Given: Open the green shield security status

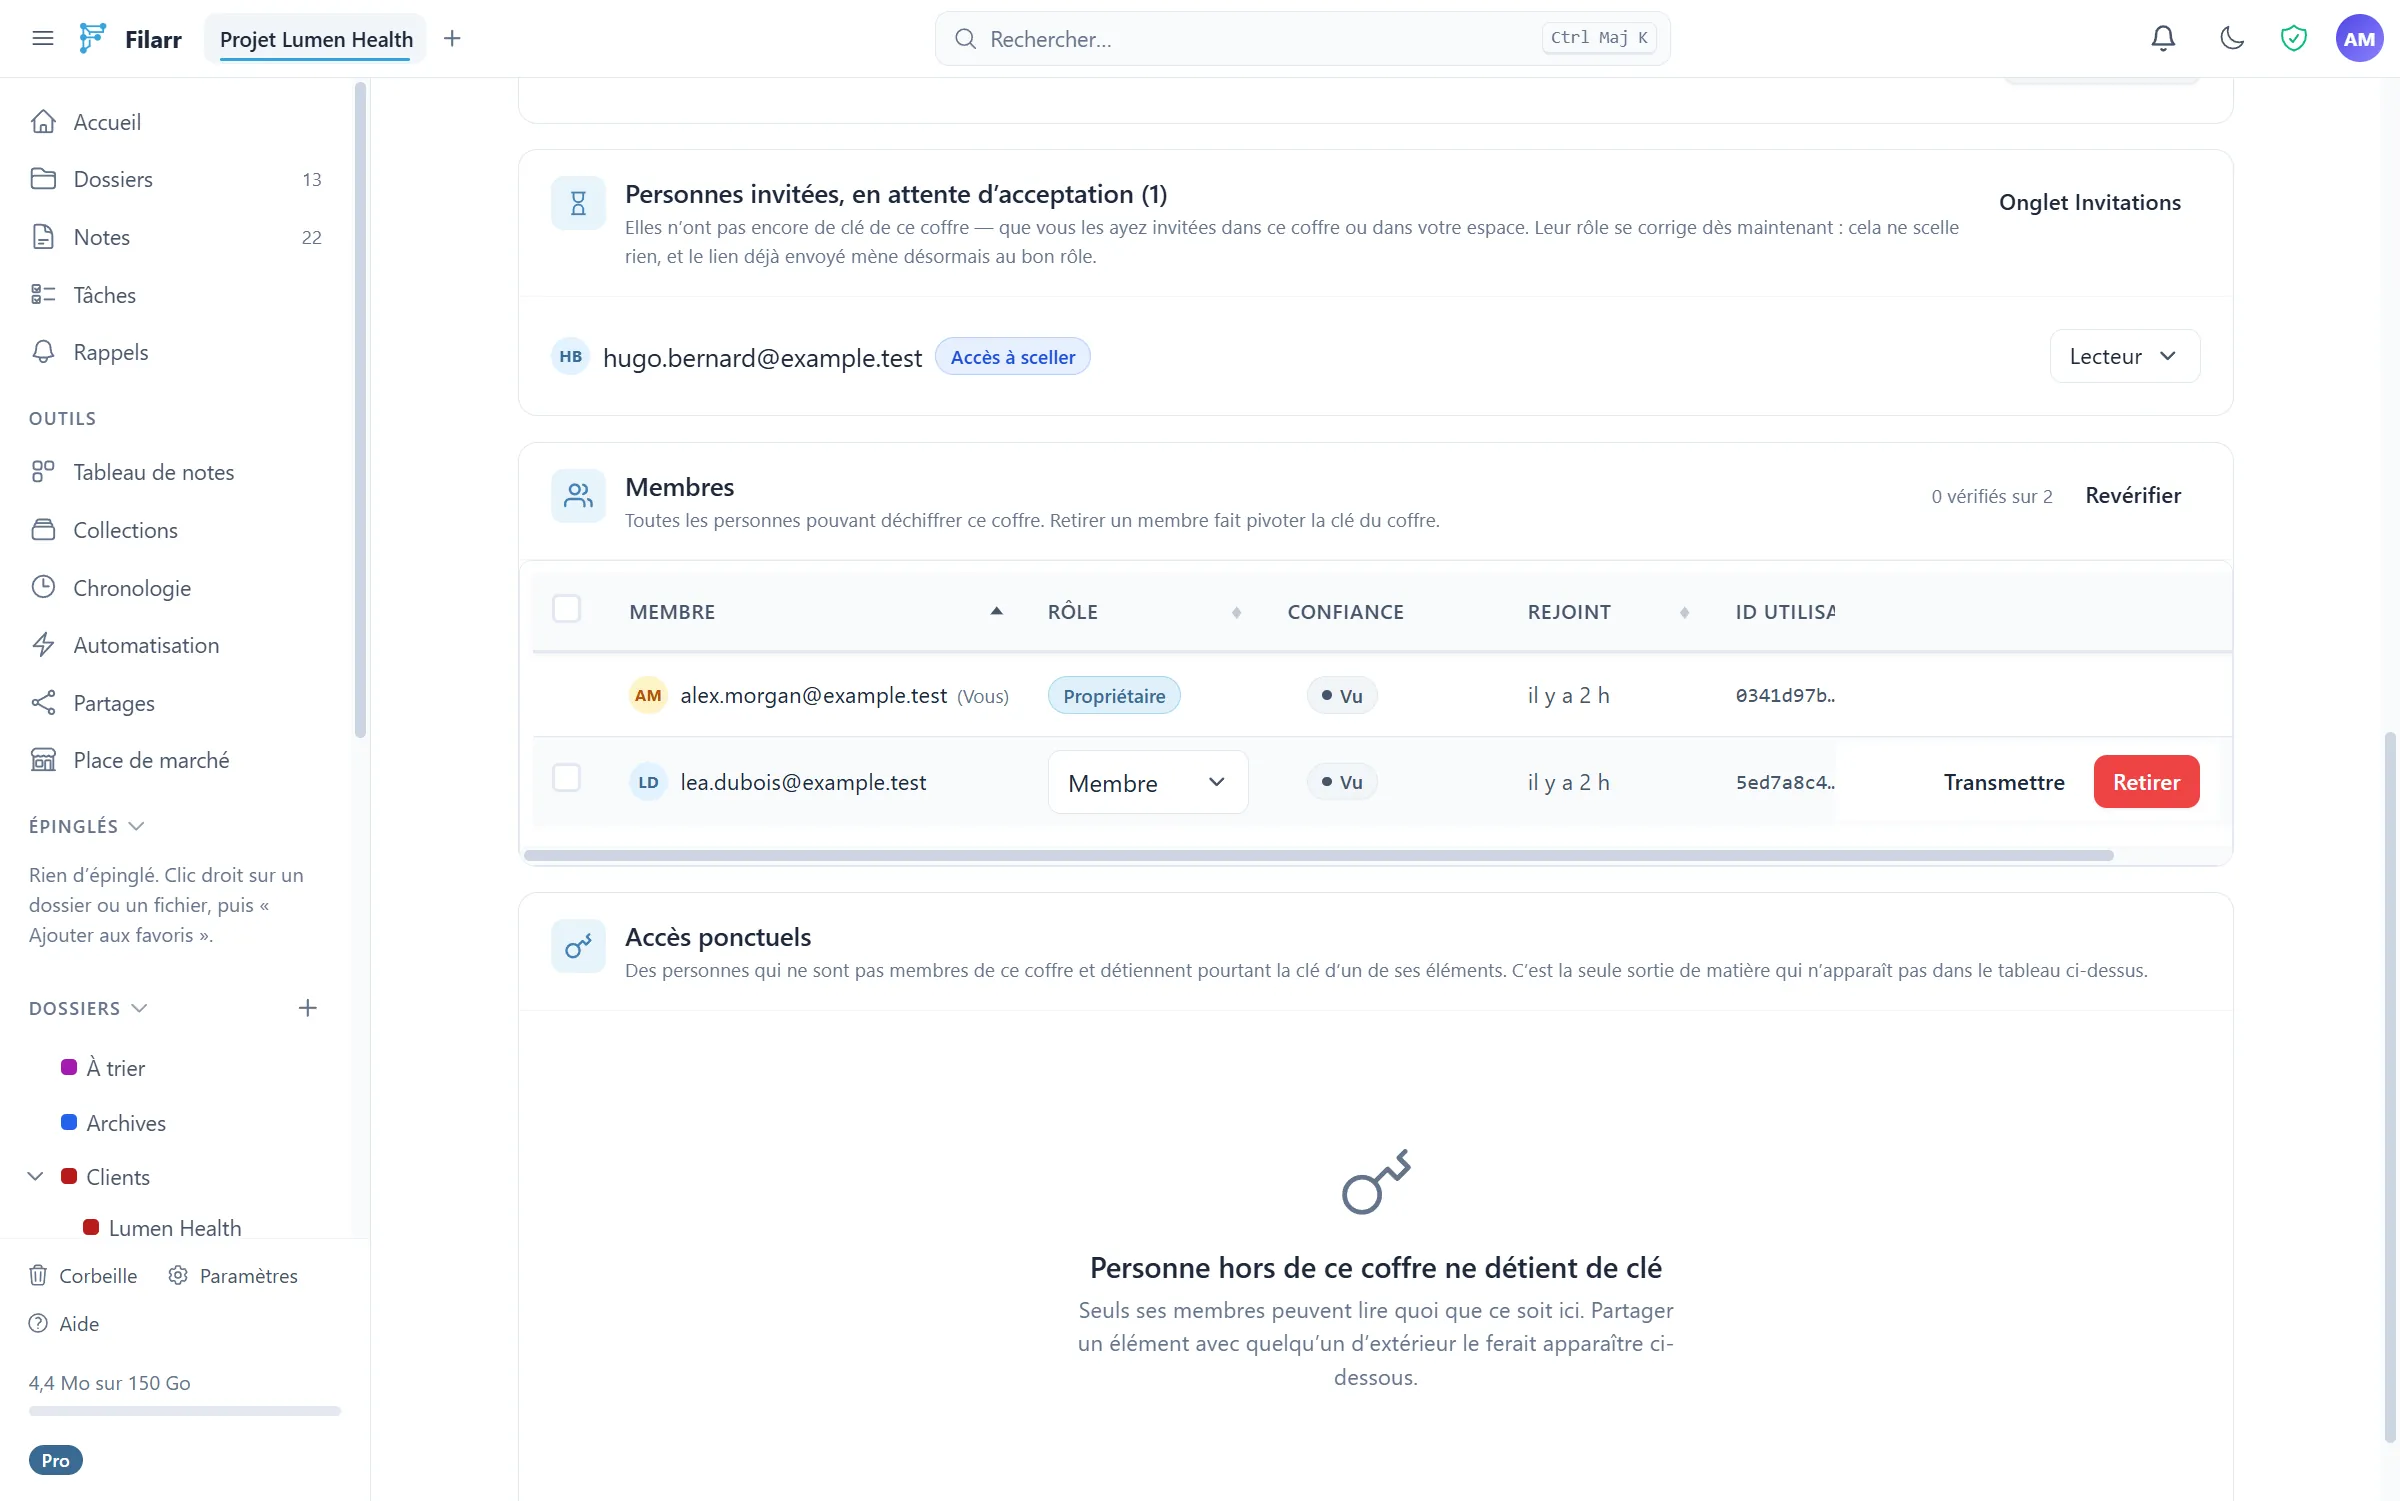Looking at the screenshot, I should pyautogui.click(x=2293, y=39).
